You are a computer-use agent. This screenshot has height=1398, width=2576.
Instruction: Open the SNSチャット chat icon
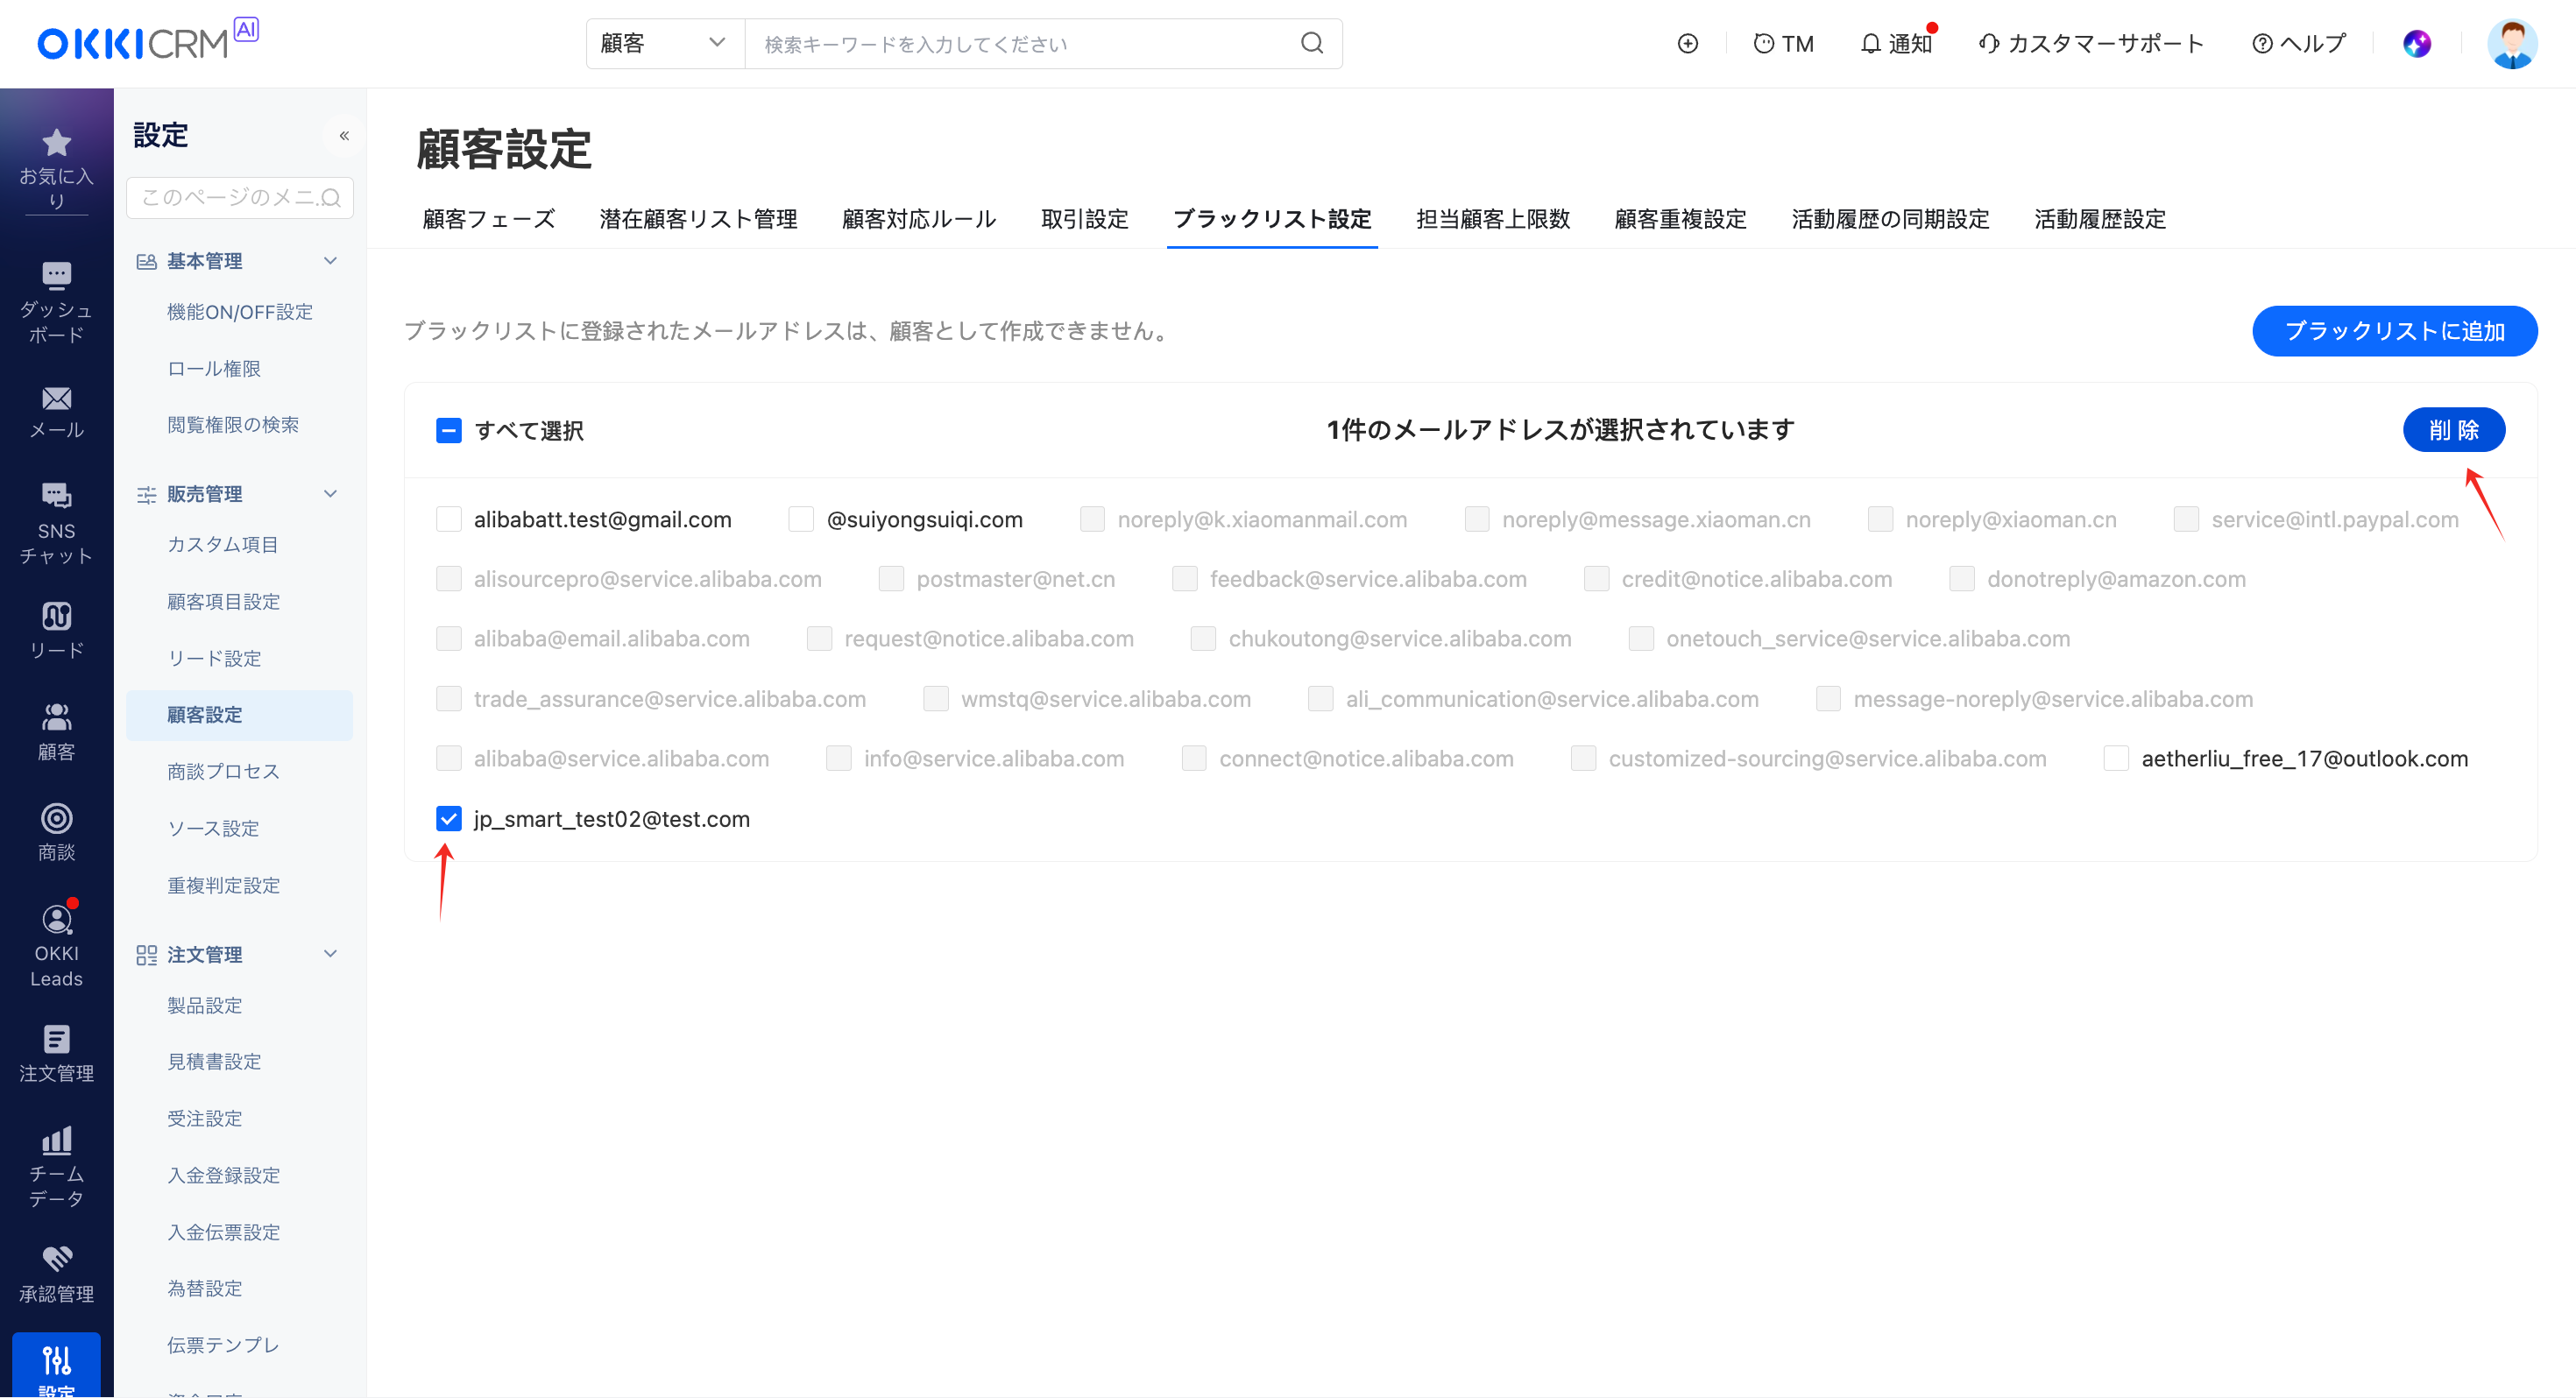[56, 496]
